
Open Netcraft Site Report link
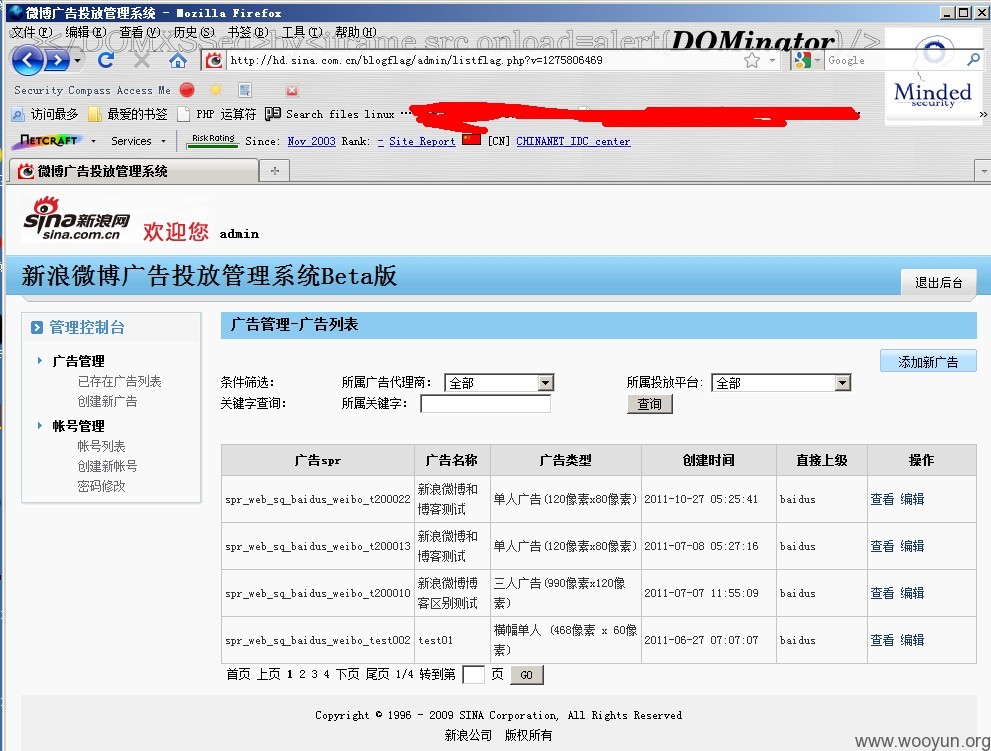pos(422,141)
